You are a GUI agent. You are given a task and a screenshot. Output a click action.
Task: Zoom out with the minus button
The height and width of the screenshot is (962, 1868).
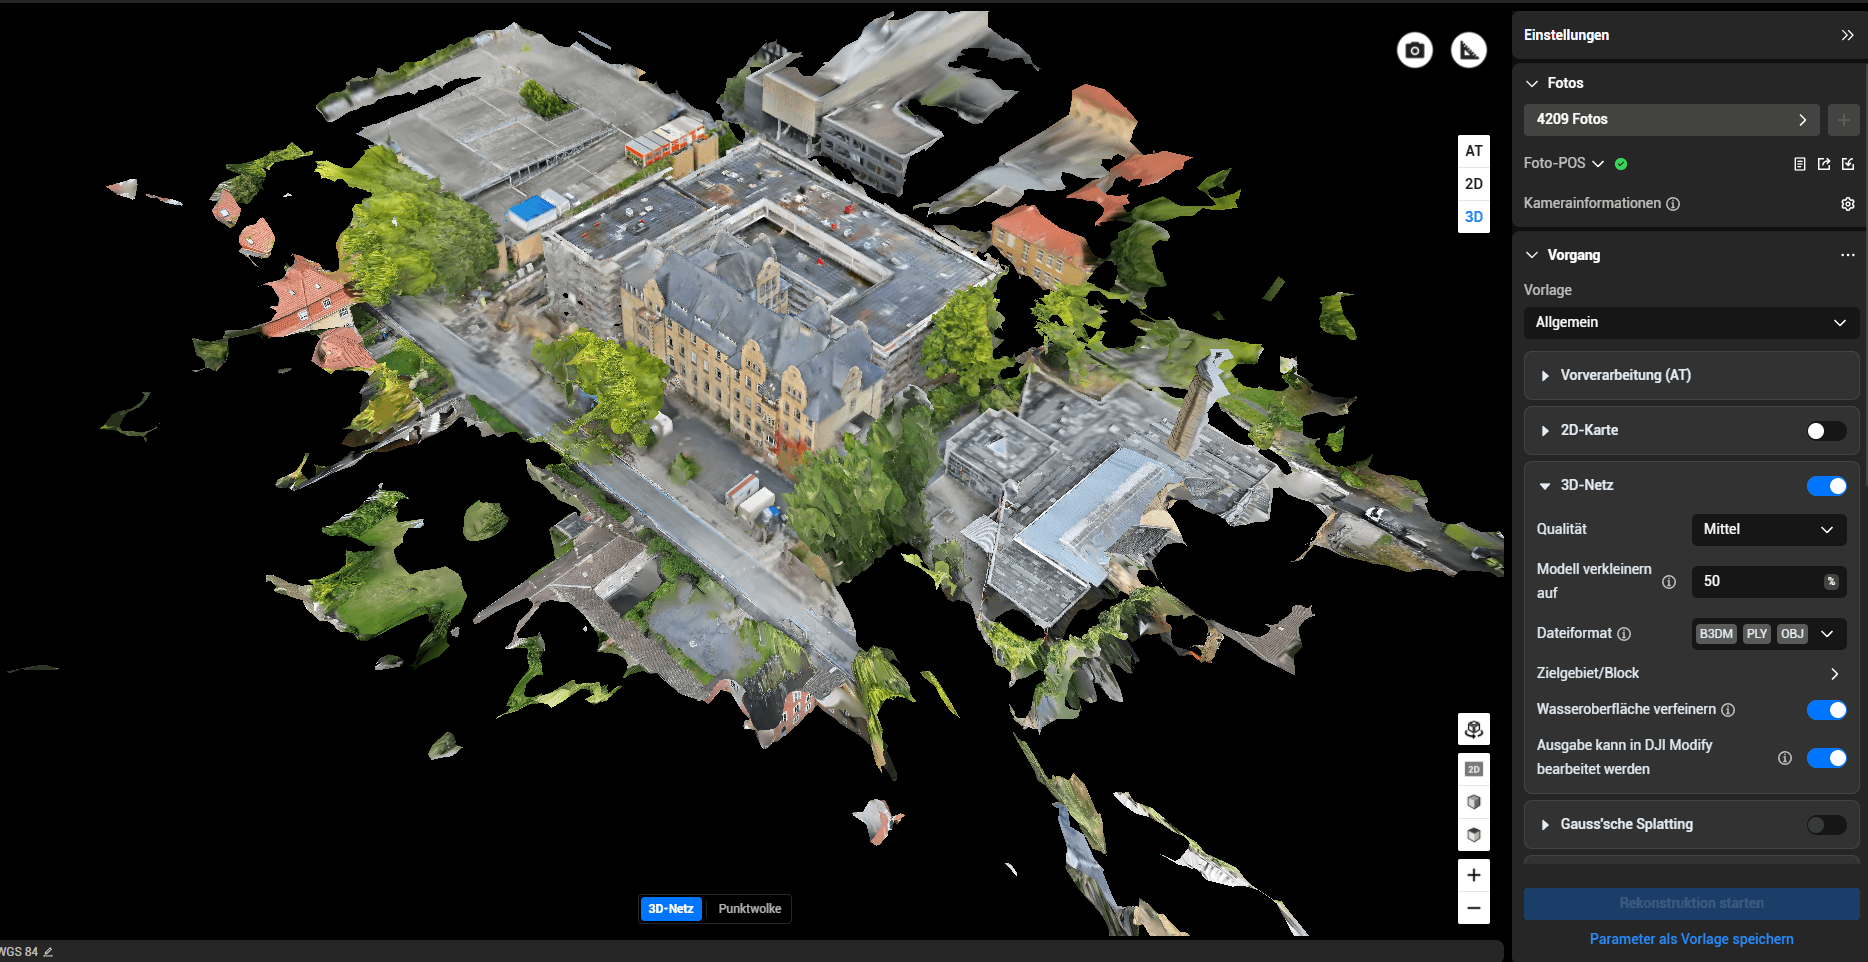pos(1473,908)
